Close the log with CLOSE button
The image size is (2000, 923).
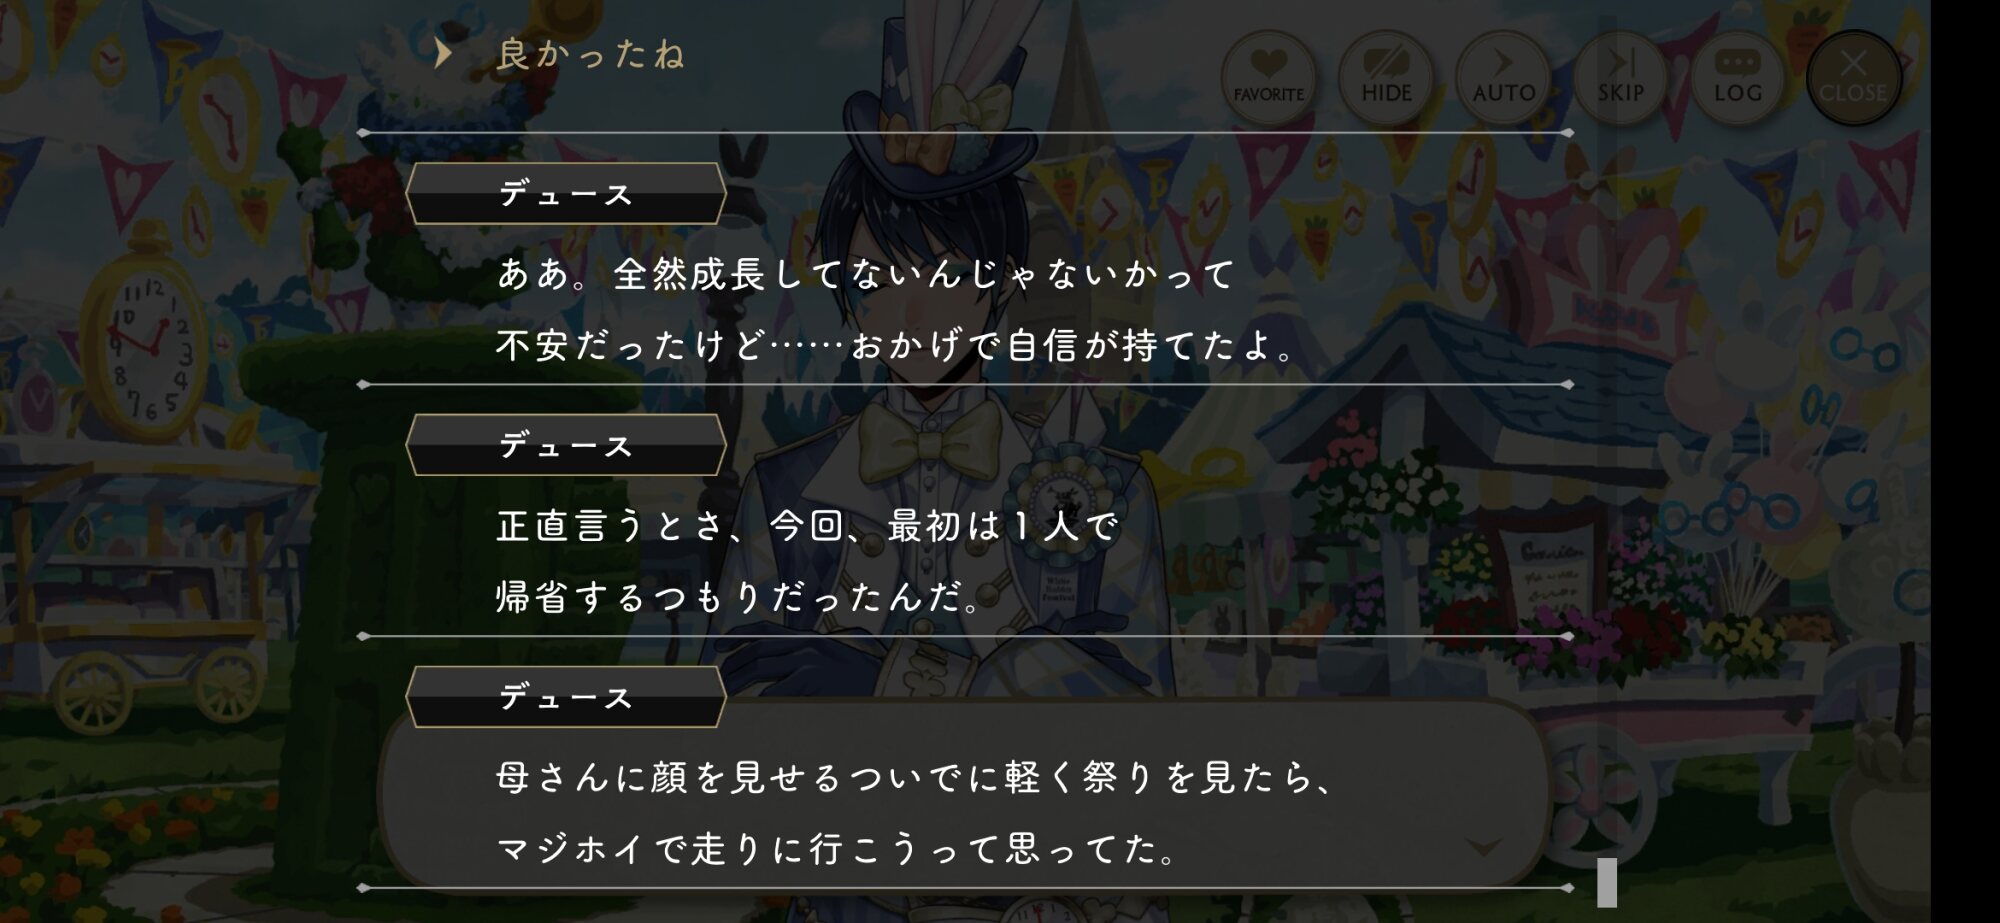point(1853,77)
